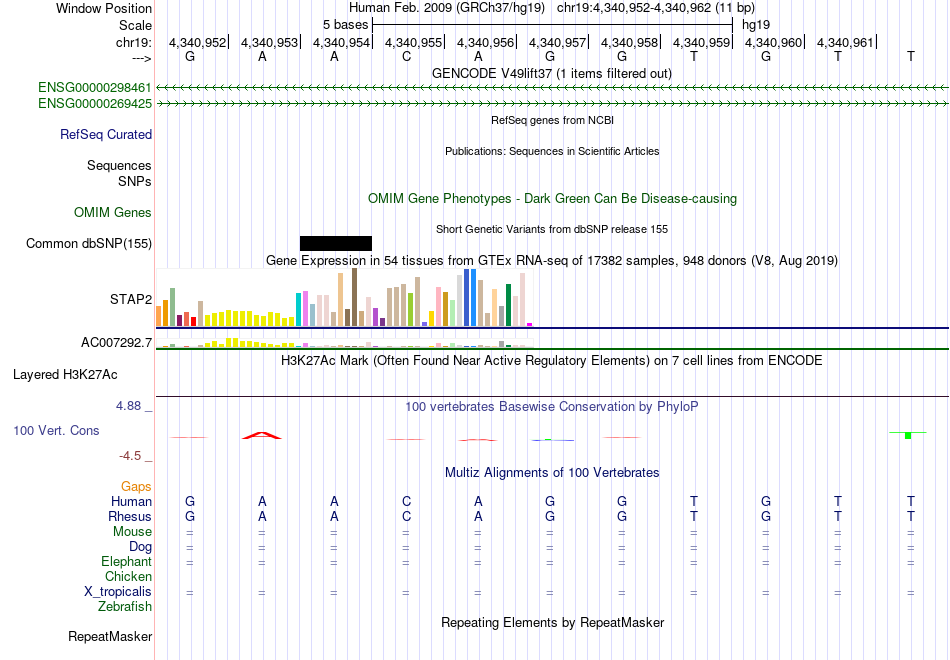950x660 pixels.
Task: Click the Layered H3K27Ac track label
Action: [65, 375]
